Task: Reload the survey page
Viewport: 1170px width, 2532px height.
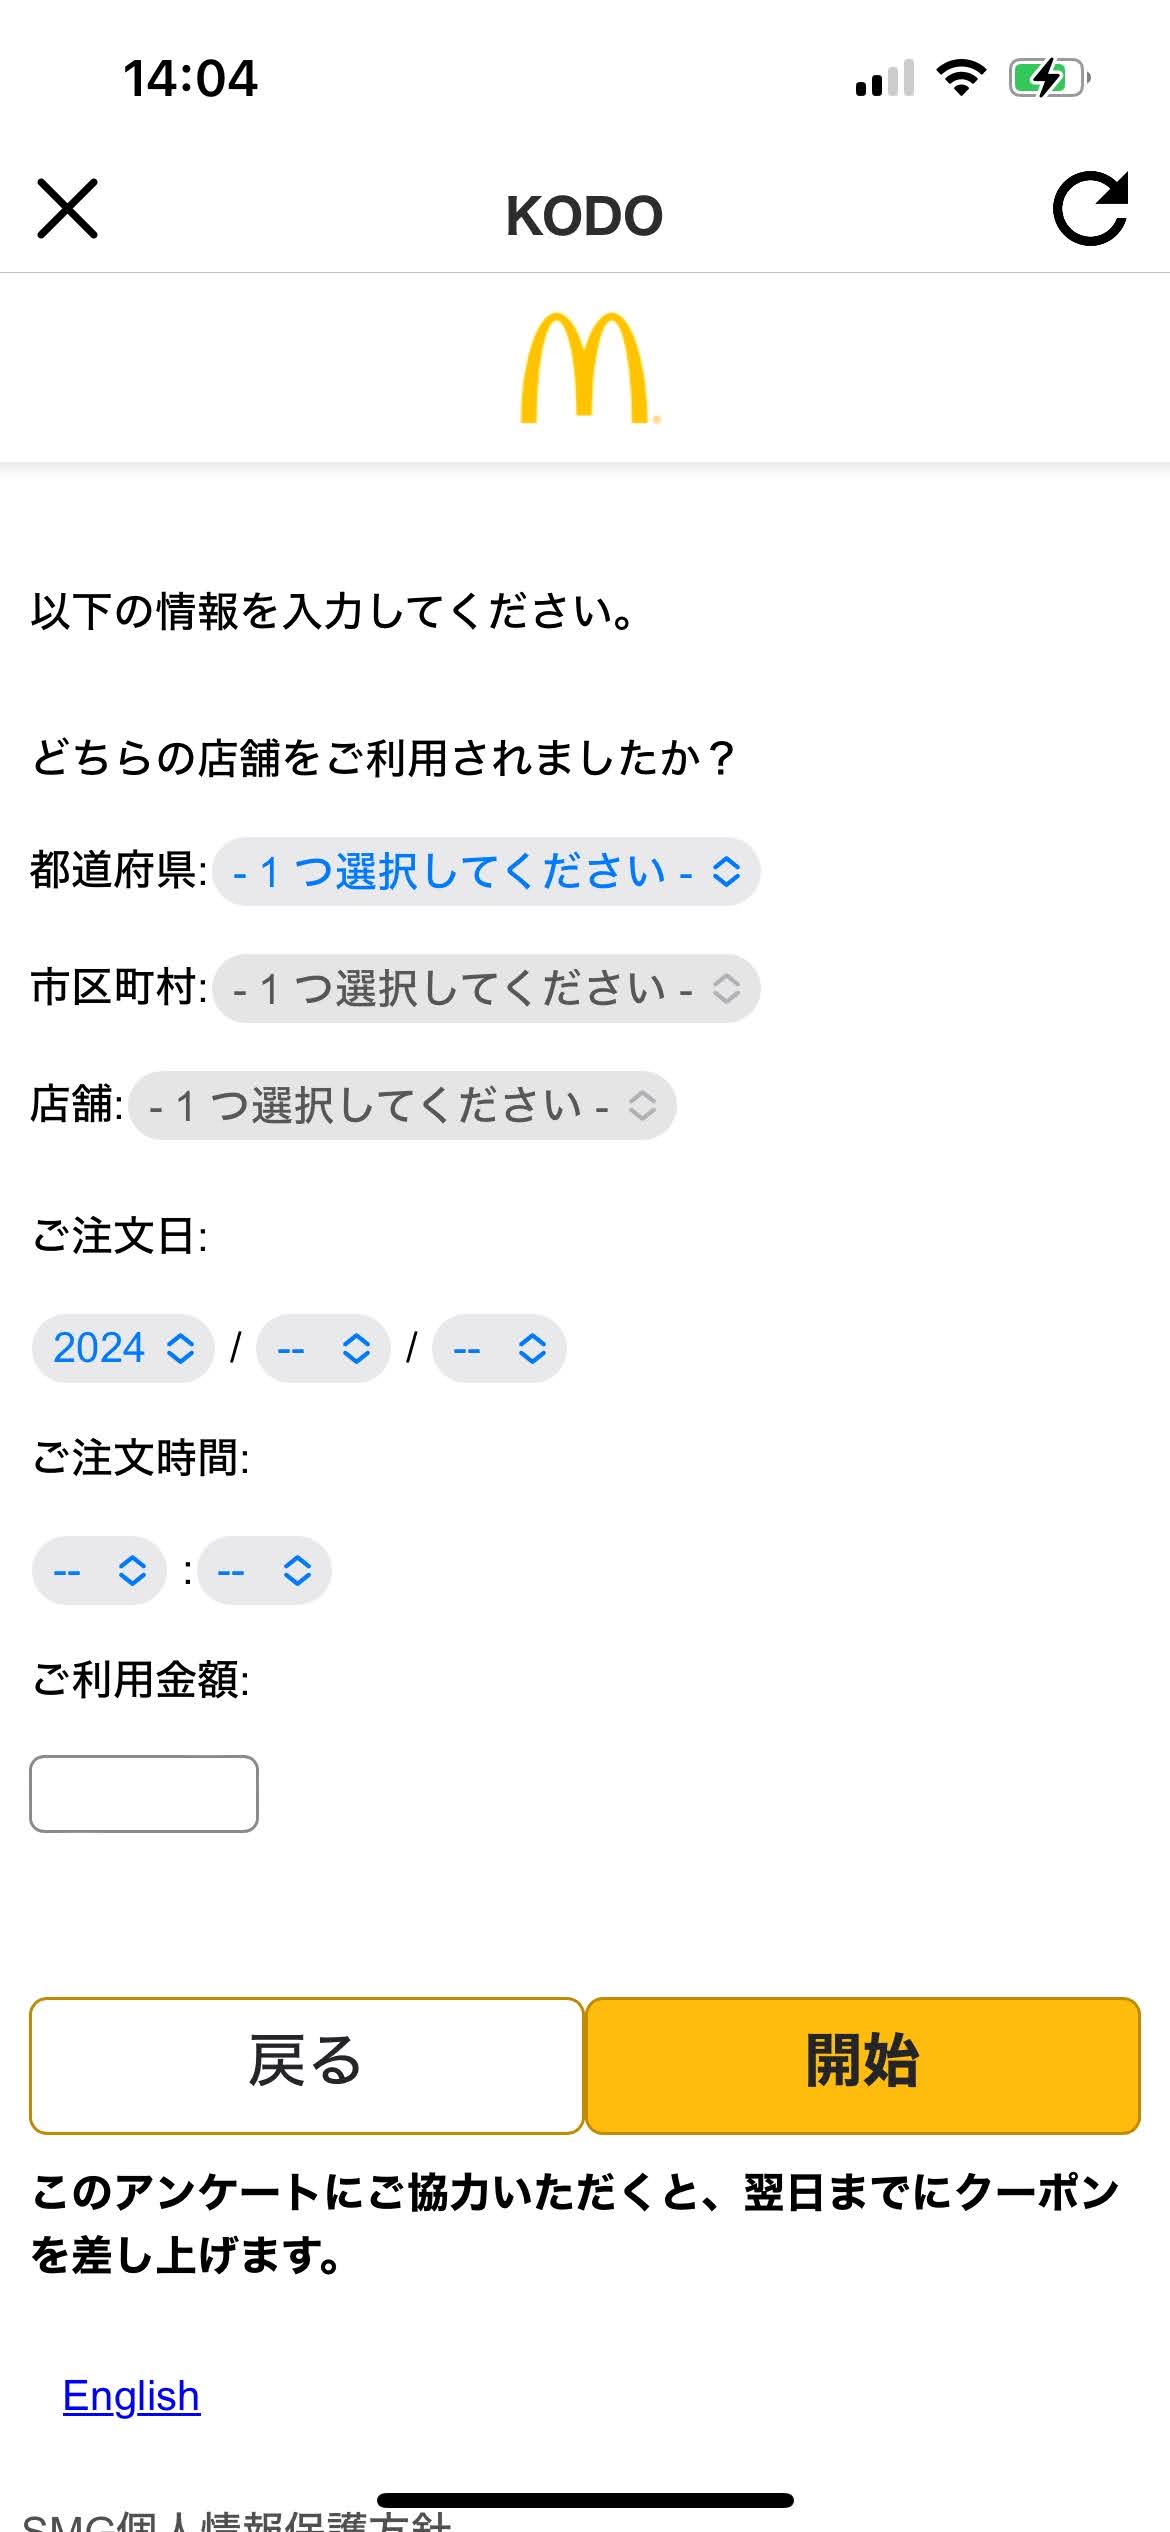Action: (1090, 209)
